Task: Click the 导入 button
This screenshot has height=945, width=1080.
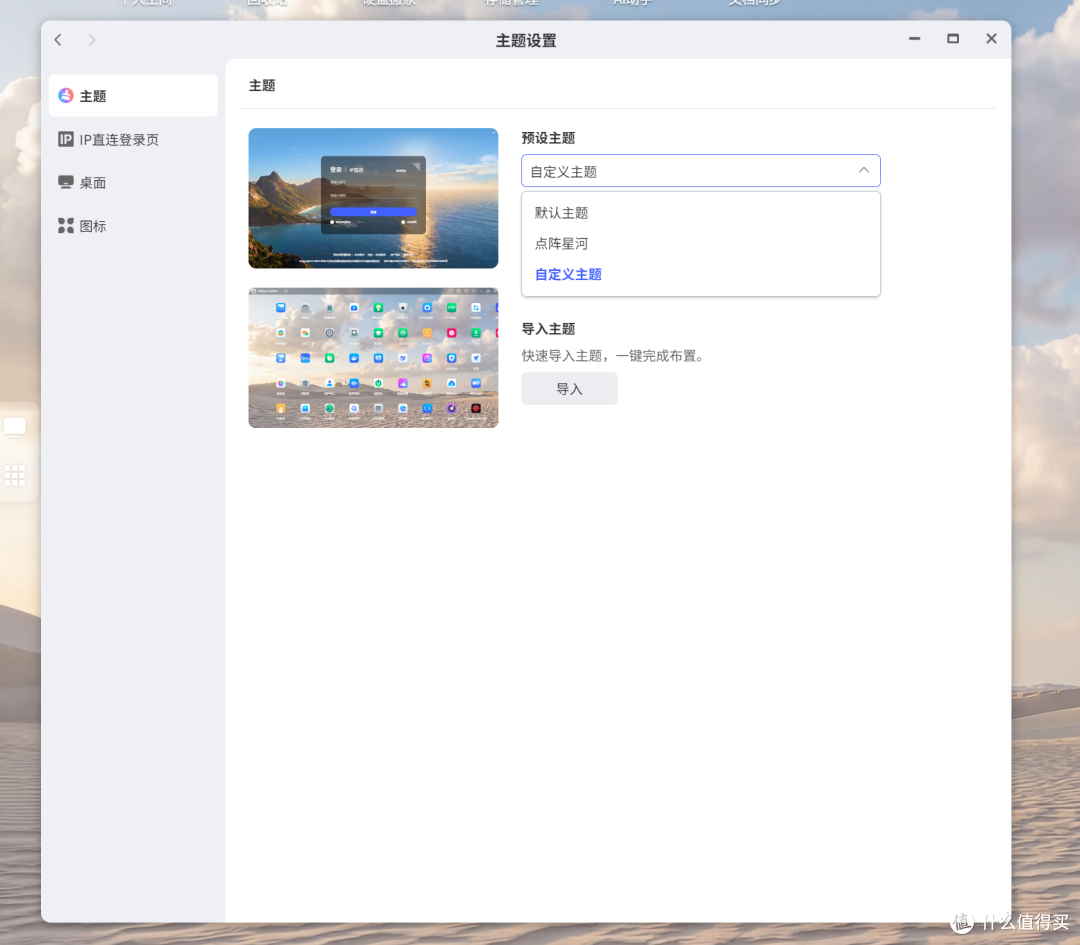Action: click(569, 389)
